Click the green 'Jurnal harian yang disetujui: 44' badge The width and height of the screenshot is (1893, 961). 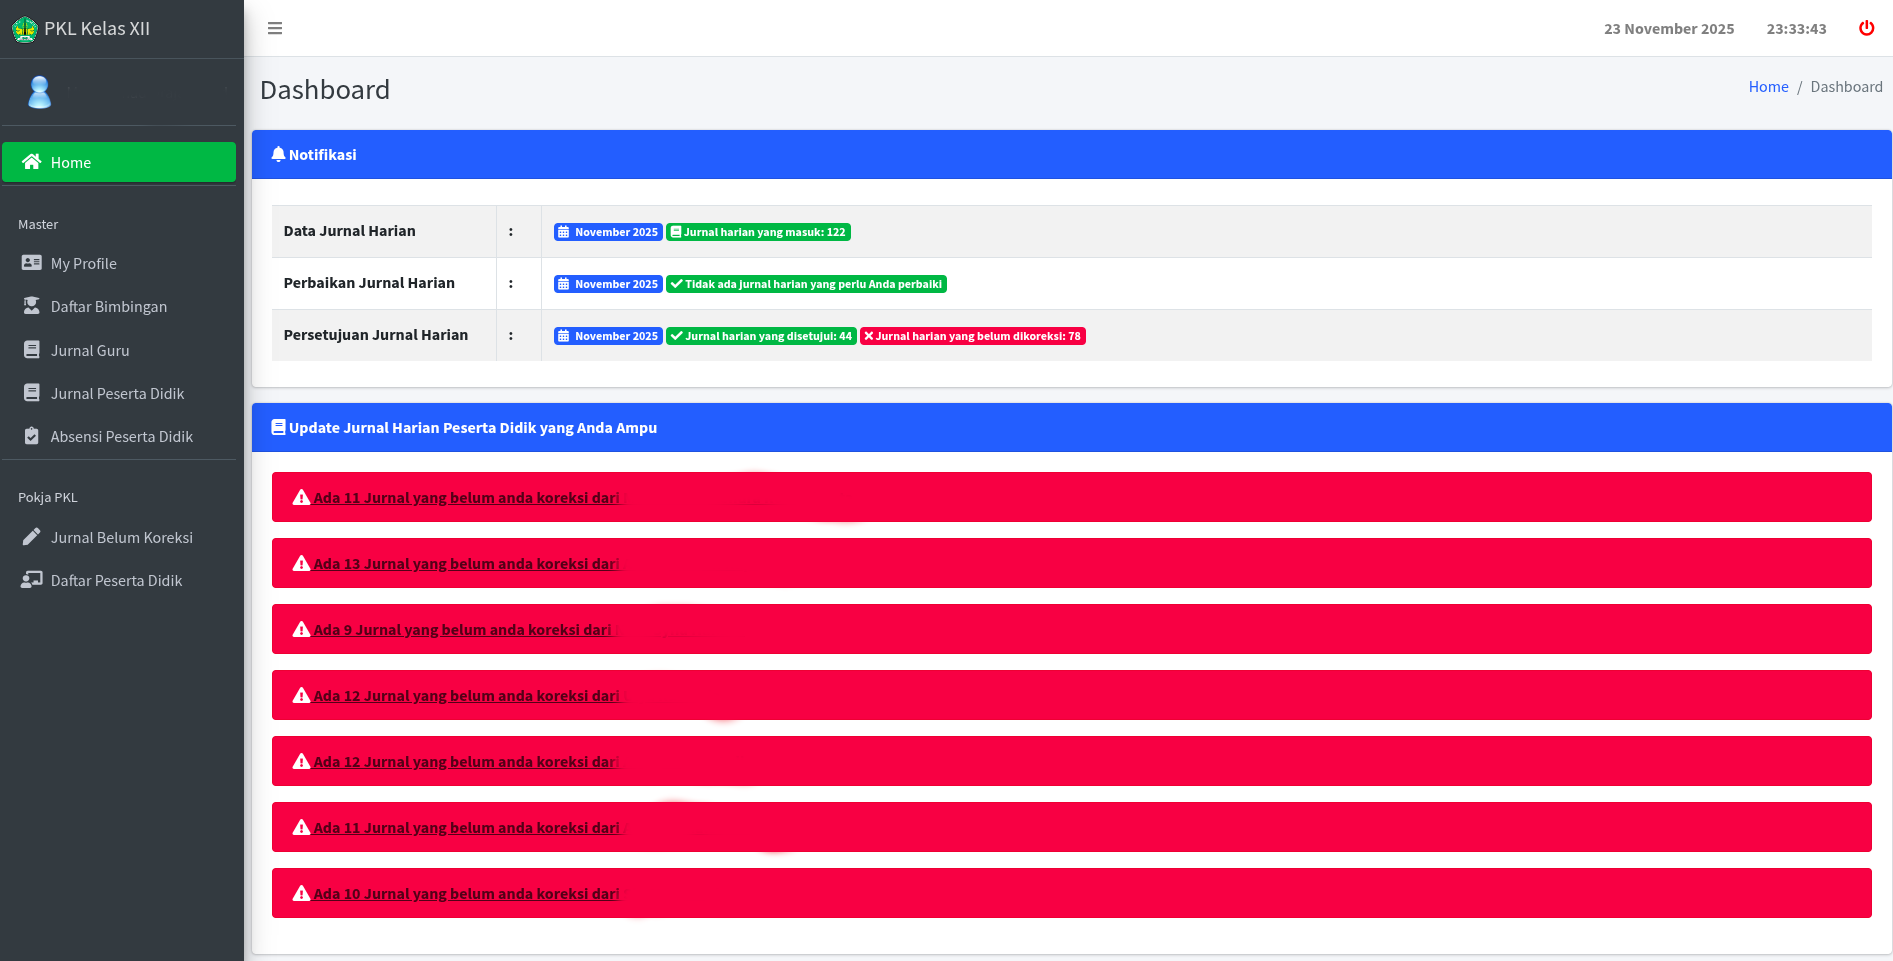(x=760, y=336)
